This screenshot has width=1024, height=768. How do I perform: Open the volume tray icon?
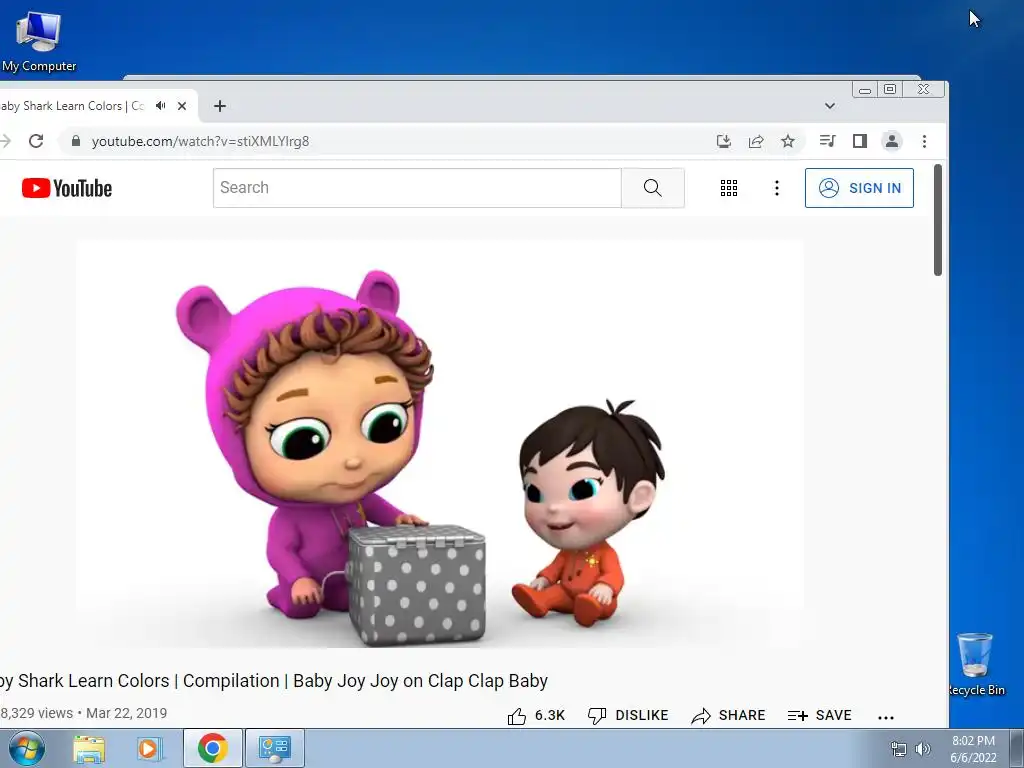click(x=923, y=749)
